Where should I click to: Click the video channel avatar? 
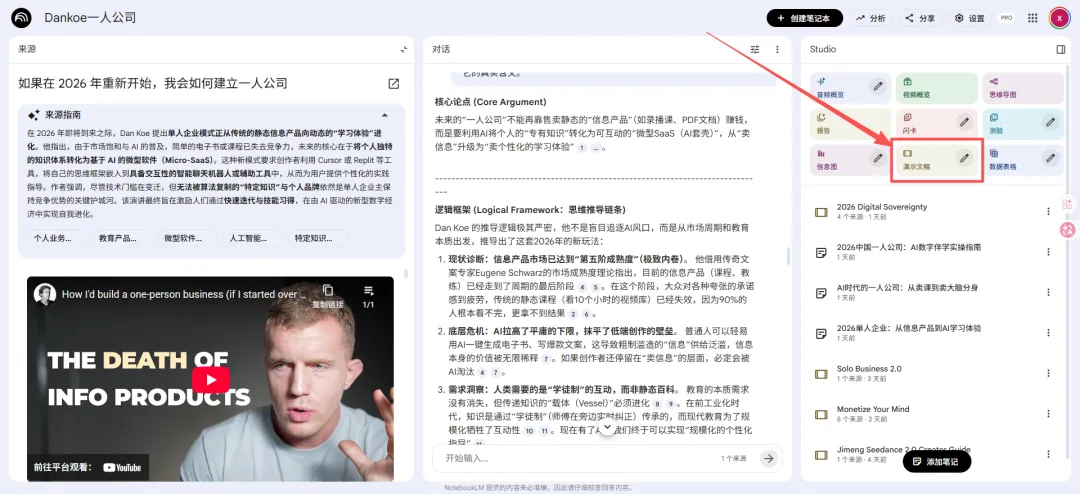(46, 294)
